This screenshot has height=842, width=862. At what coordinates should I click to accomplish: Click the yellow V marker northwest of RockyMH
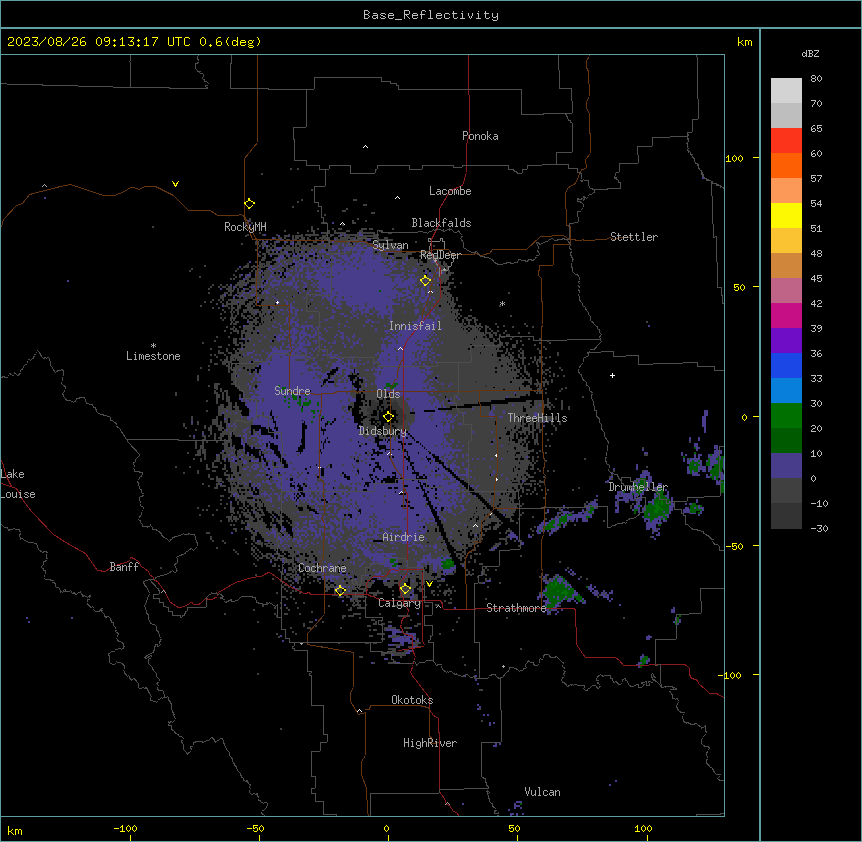[x=175, y=184]
